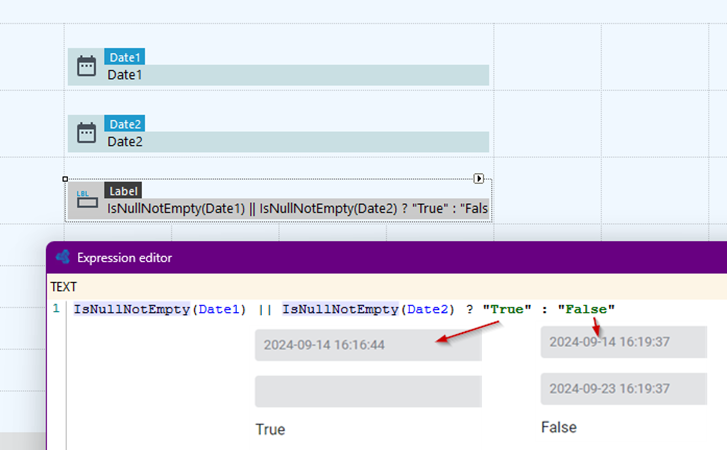
Task: Select the Date1 blue name tag
Action: (x=124, y=57)
